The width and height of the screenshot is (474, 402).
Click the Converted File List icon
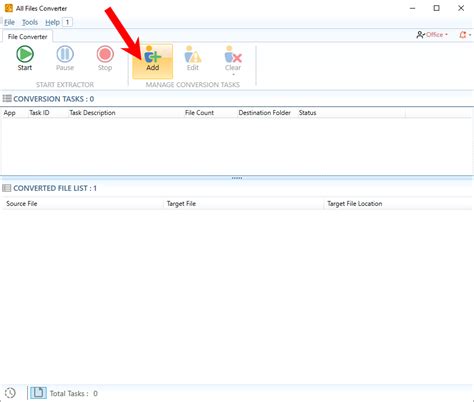7,188
